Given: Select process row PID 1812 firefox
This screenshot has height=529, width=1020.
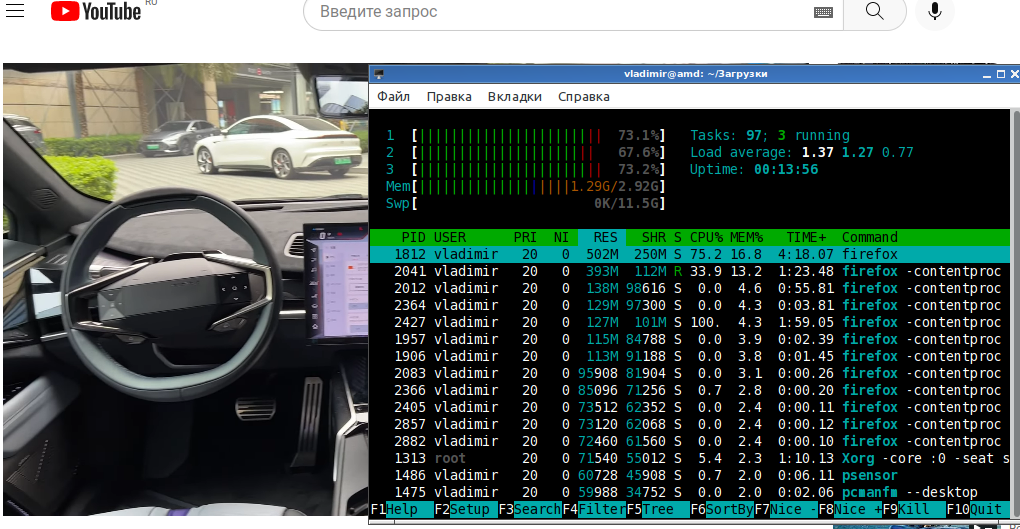Looking at the screenshot, I should 690,254.
